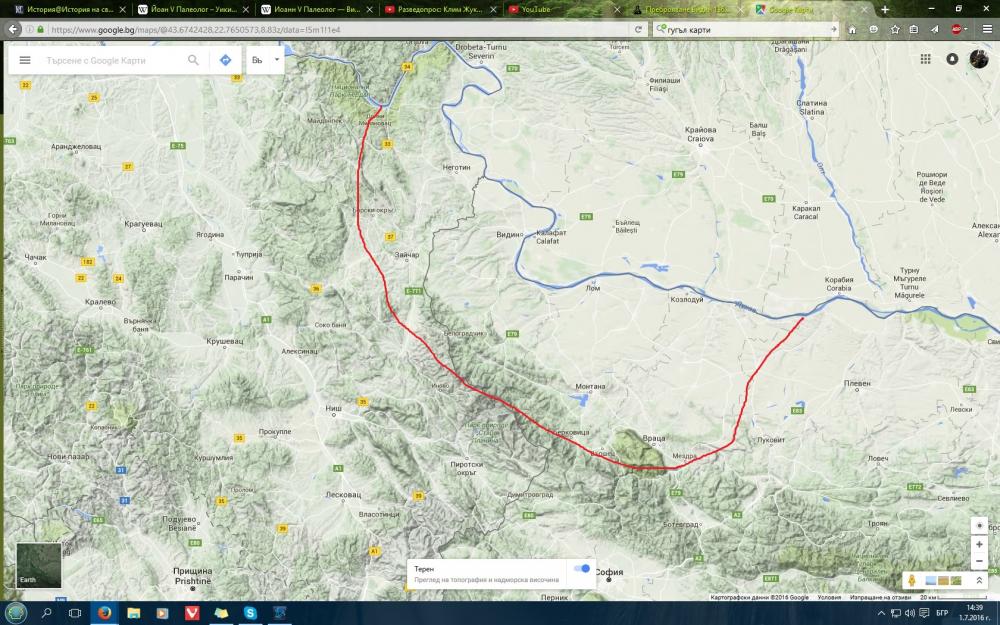Viewport: 1000px width, 625px height.
Task: Zoom out on the map
Action: point(980,561)
